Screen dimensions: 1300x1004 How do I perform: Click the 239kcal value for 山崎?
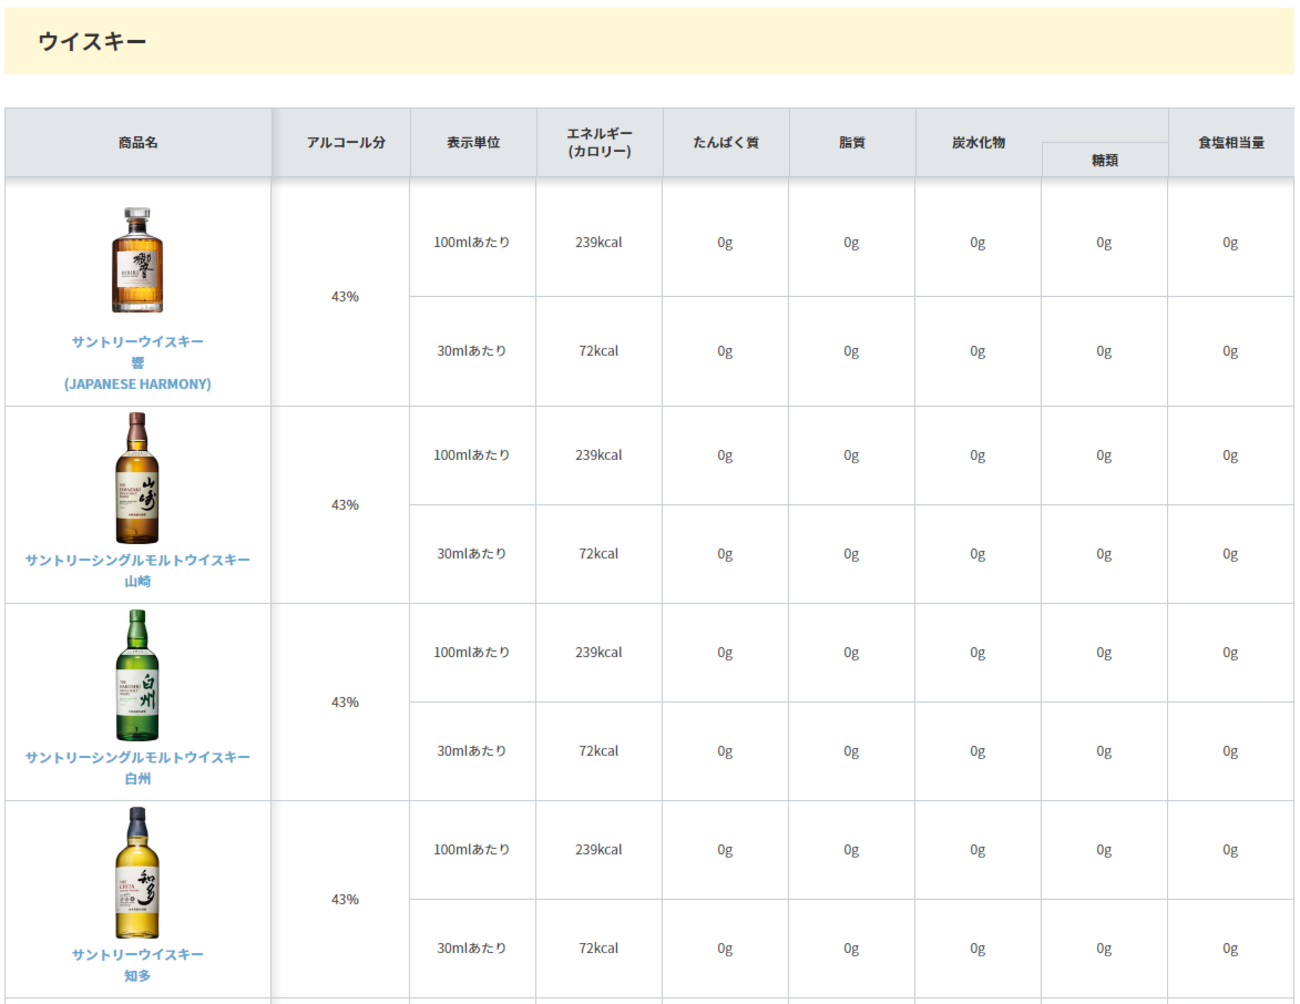pos(598,455)
